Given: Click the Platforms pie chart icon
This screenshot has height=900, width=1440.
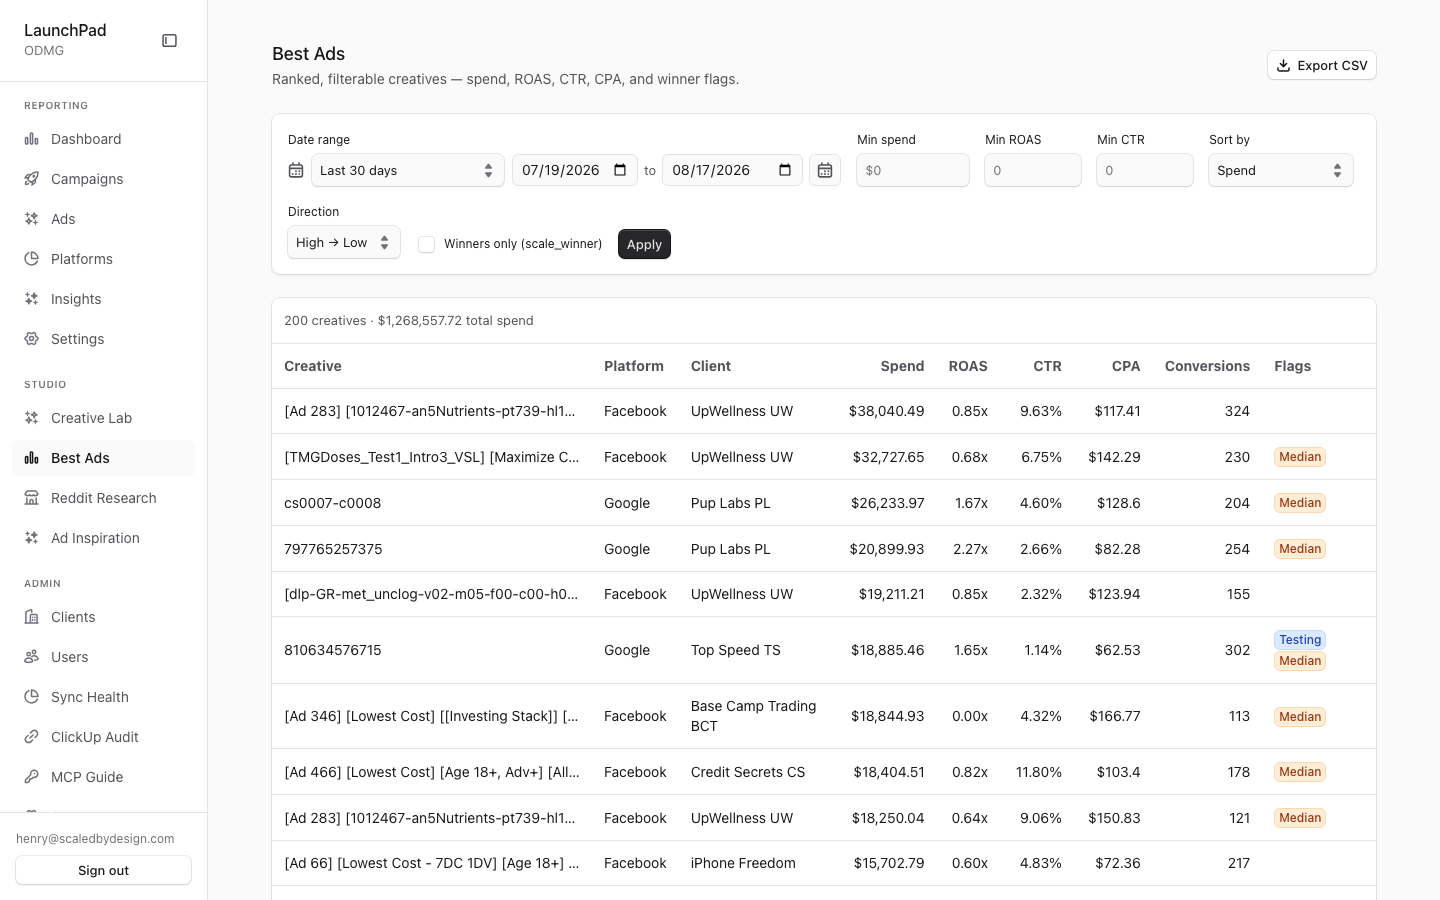Looking at the screenshot, I should coord(32,259).
